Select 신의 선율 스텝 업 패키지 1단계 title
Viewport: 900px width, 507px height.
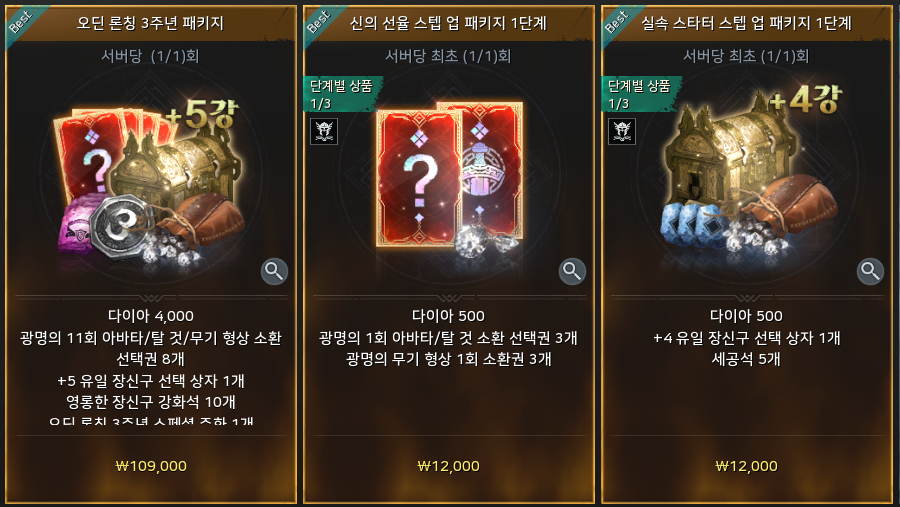(448, 23)
